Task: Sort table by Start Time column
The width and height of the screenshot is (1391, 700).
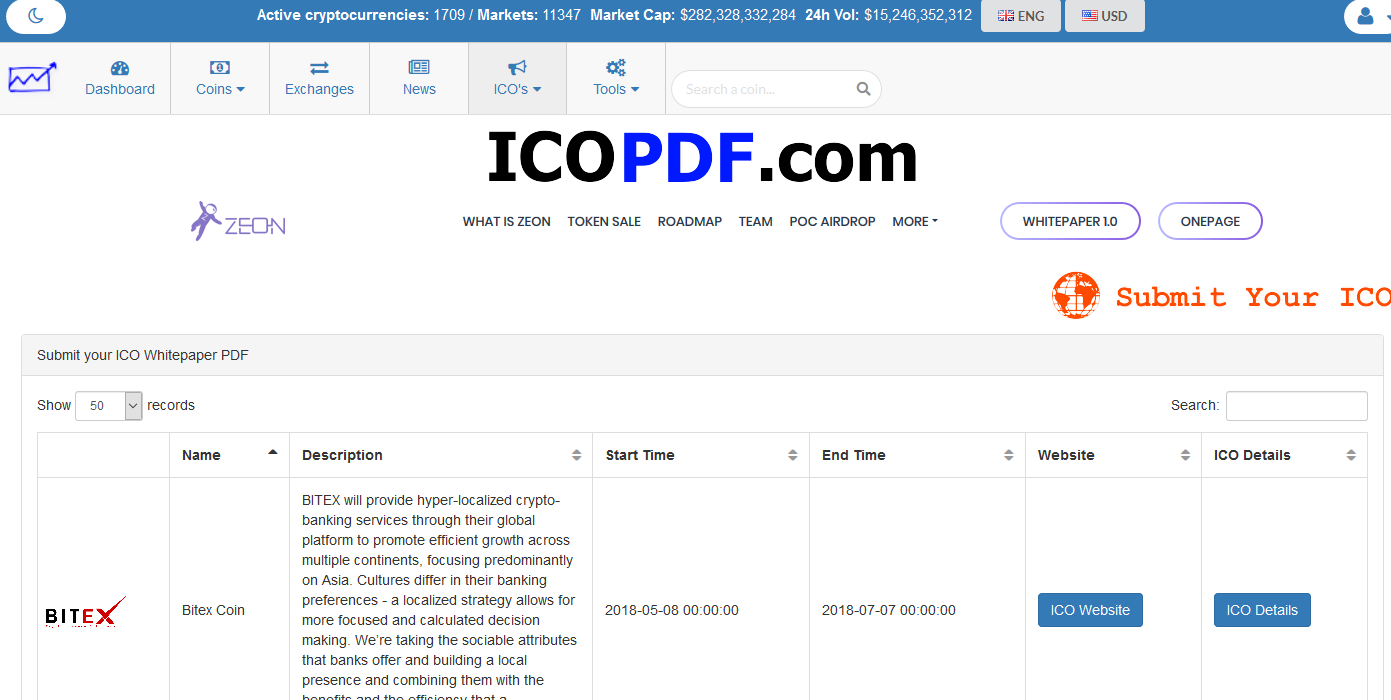Action: click(701, 455)
